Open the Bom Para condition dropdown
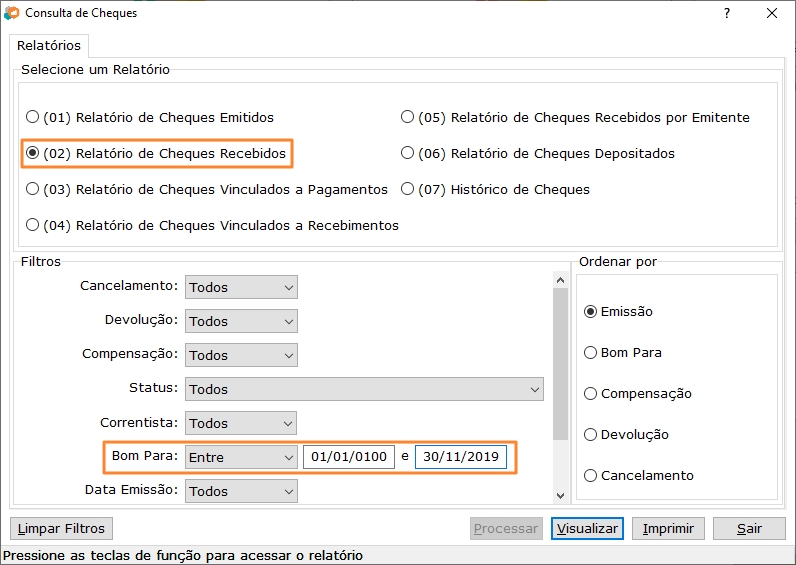Image resolution: width=796 pixels, height=565 pixels. point(241,457)
